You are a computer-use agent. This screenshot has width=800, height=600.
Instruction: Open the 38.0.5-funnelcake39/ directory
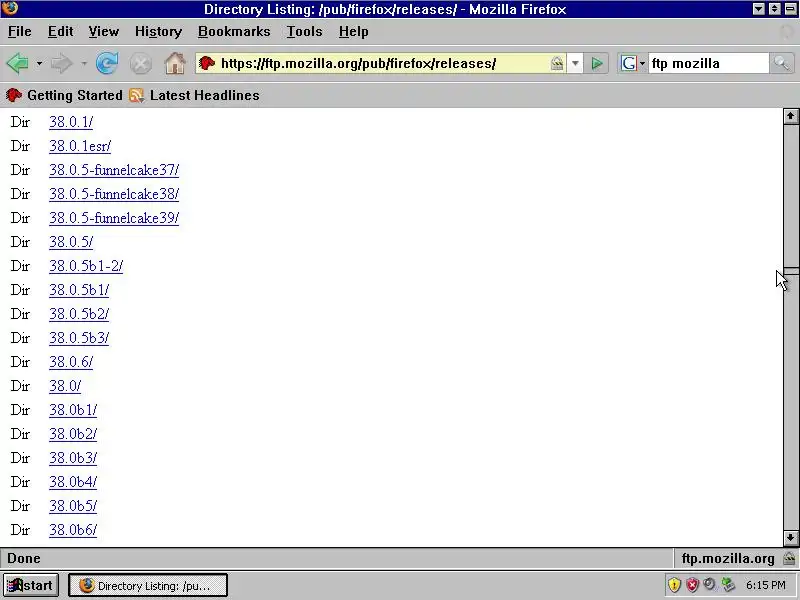coord(114,218)
